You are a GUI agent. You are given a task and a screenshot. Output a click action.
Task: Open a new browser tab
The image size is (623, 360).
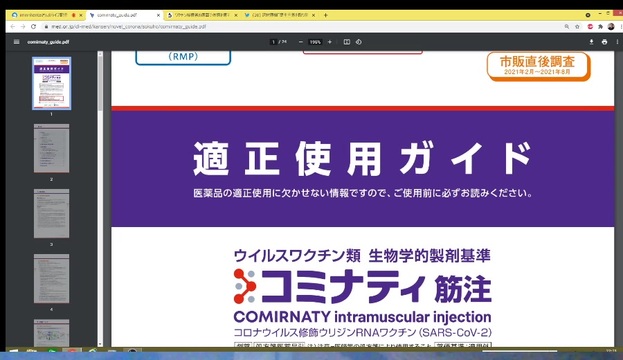(325, 15)
